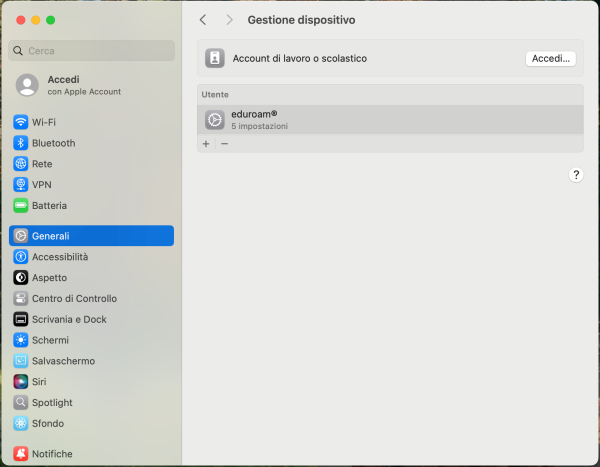Click the Wi-Fi icon in sidebar
The width and height of the screenshot is (600, 467).
tap(21, 122)
